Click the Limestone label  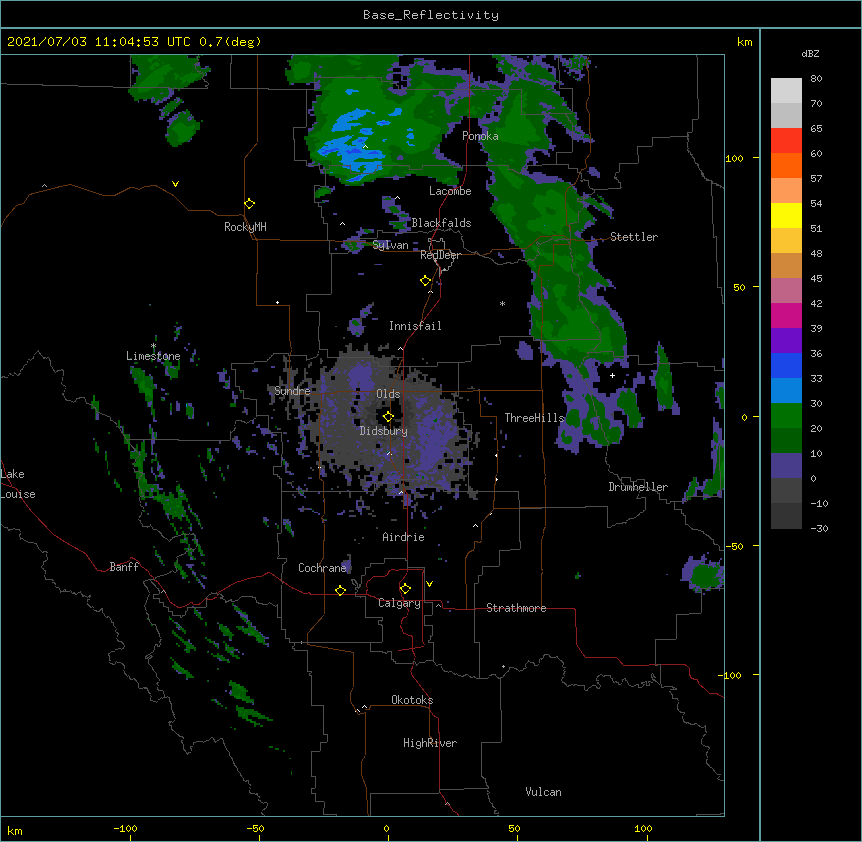point(153,356)
